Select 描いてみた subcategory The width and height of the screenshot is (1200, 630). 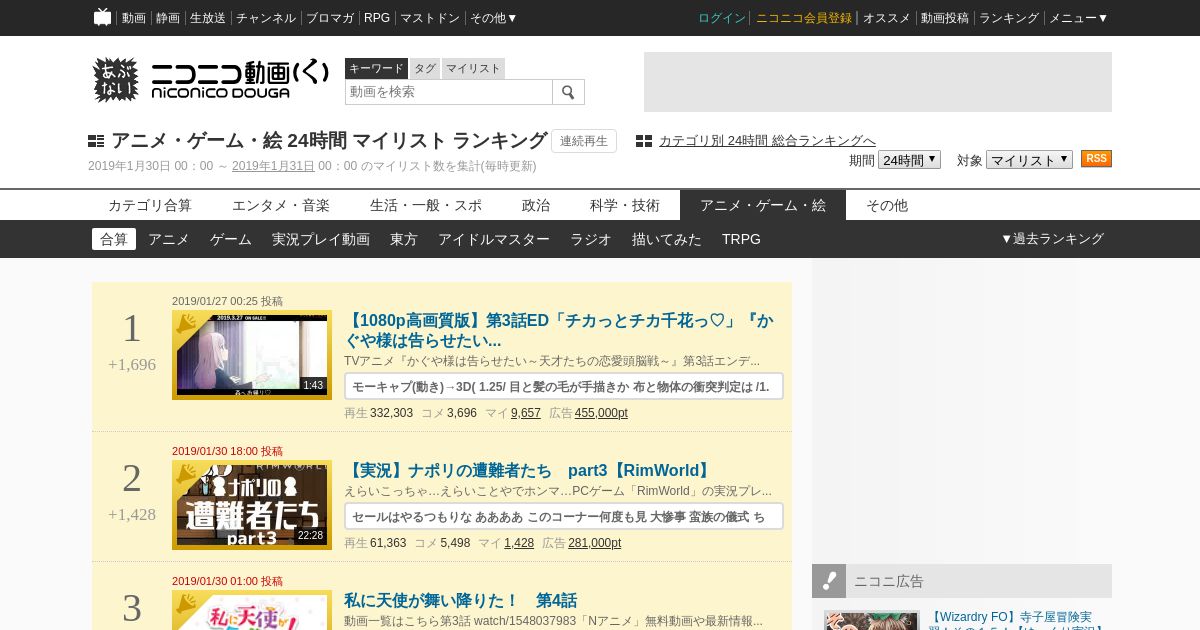click(667, 239)
